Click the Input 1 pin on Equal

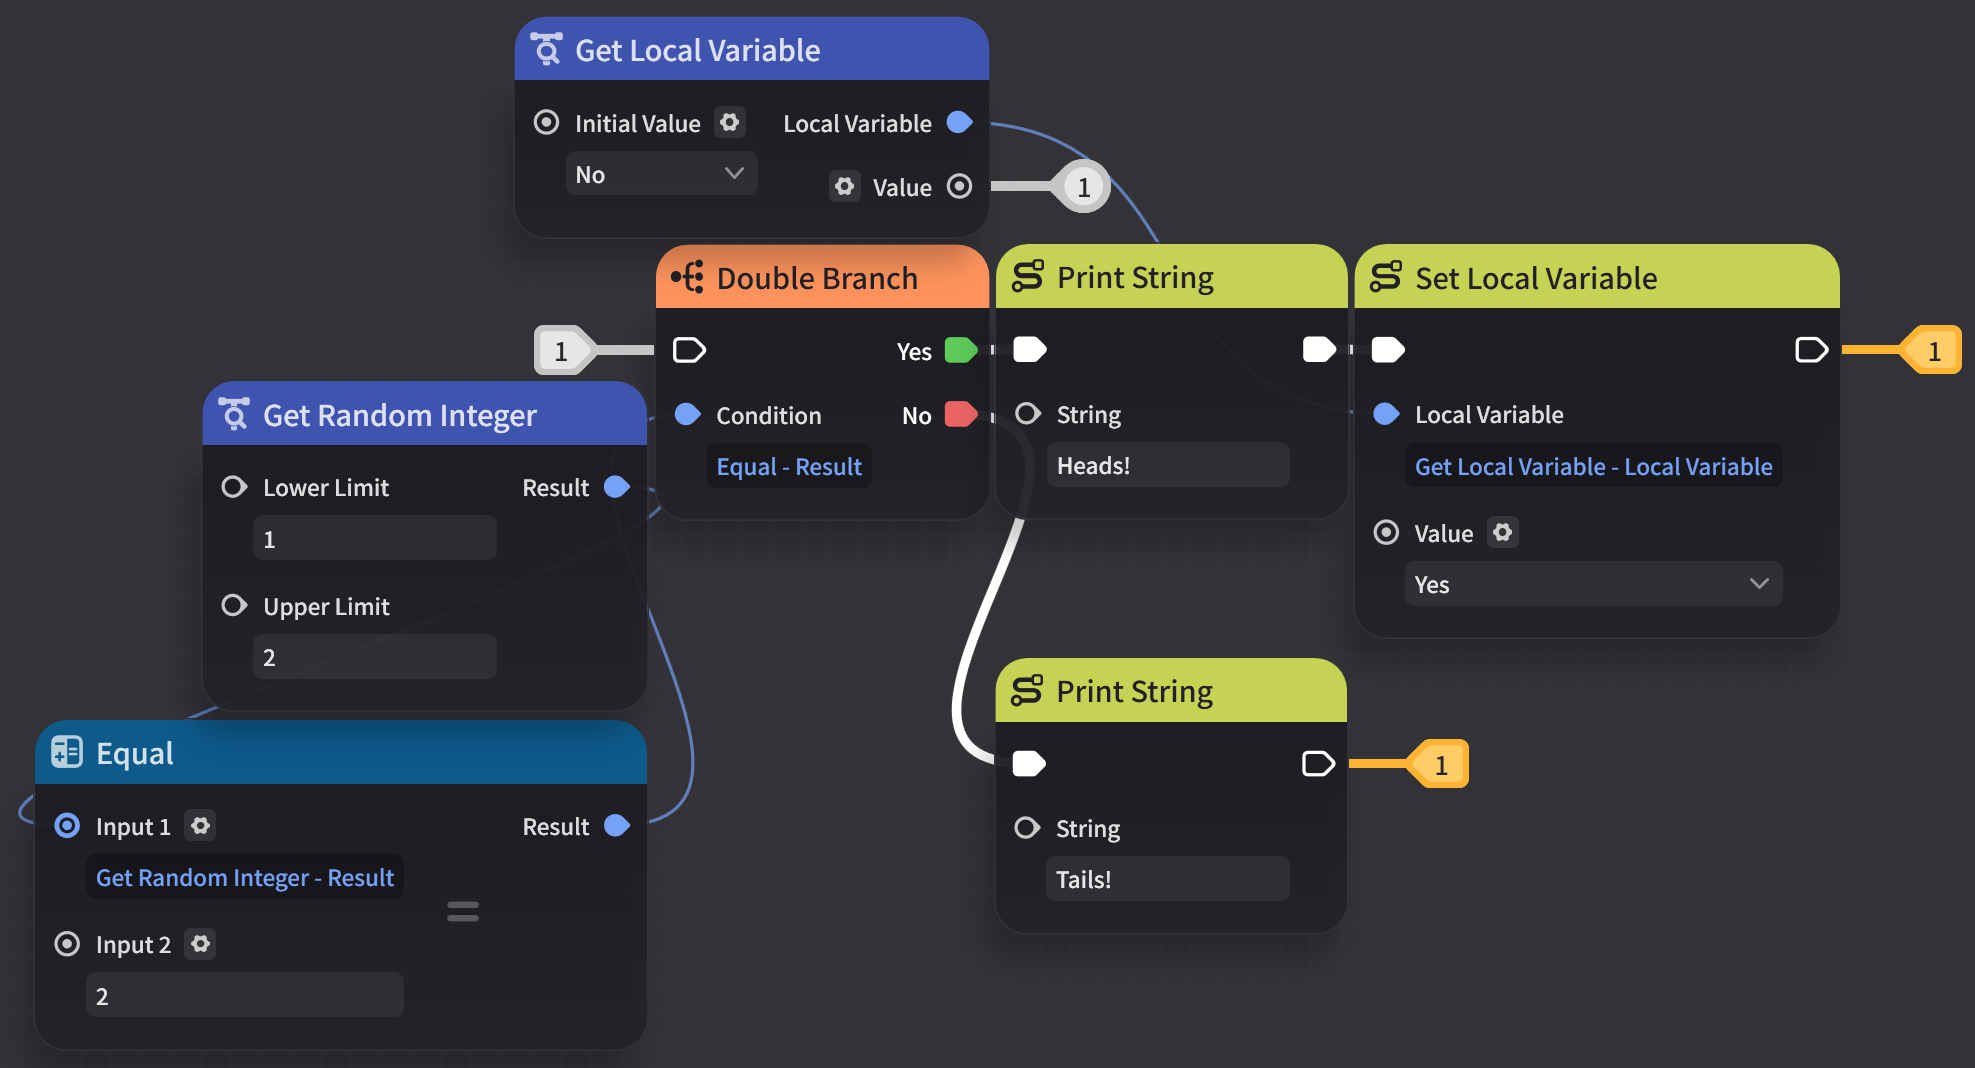pos(67,825)
